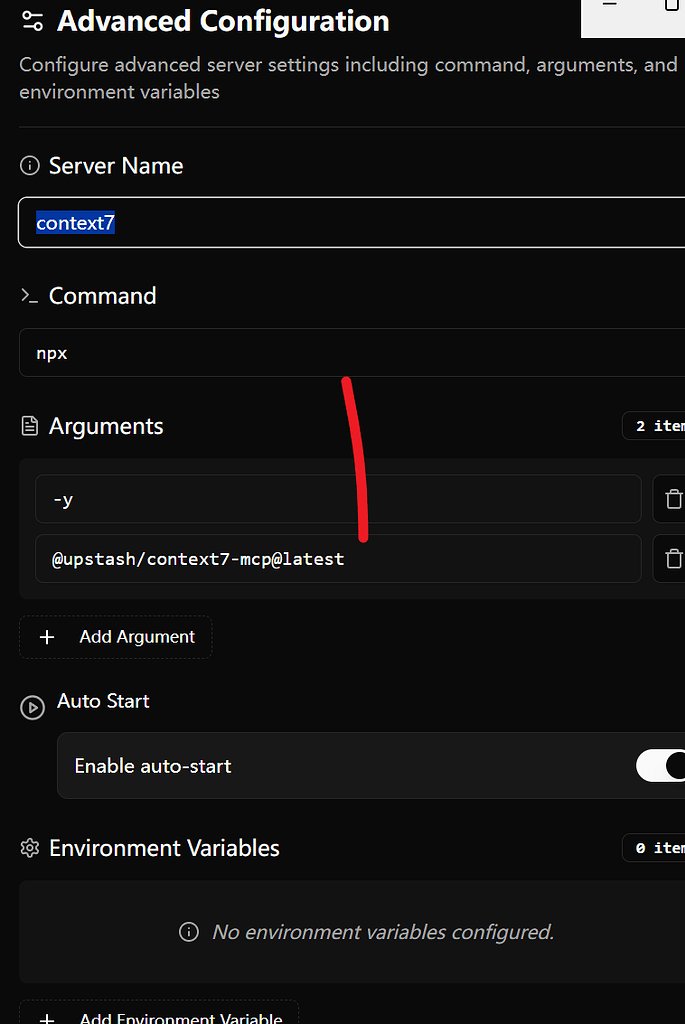The width and height of the screenshot is (685, 1024).
Task: Click the Enable auto-start label
Action: coord(153,765)
